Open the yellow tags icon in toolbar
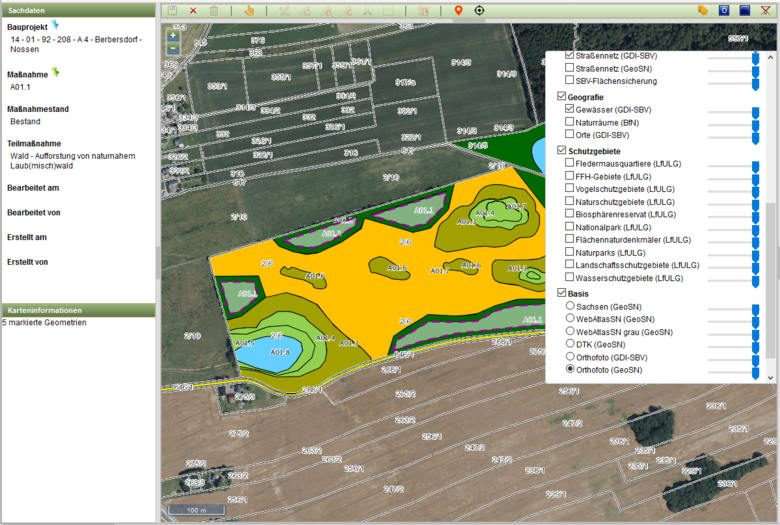 click(702, 10)
